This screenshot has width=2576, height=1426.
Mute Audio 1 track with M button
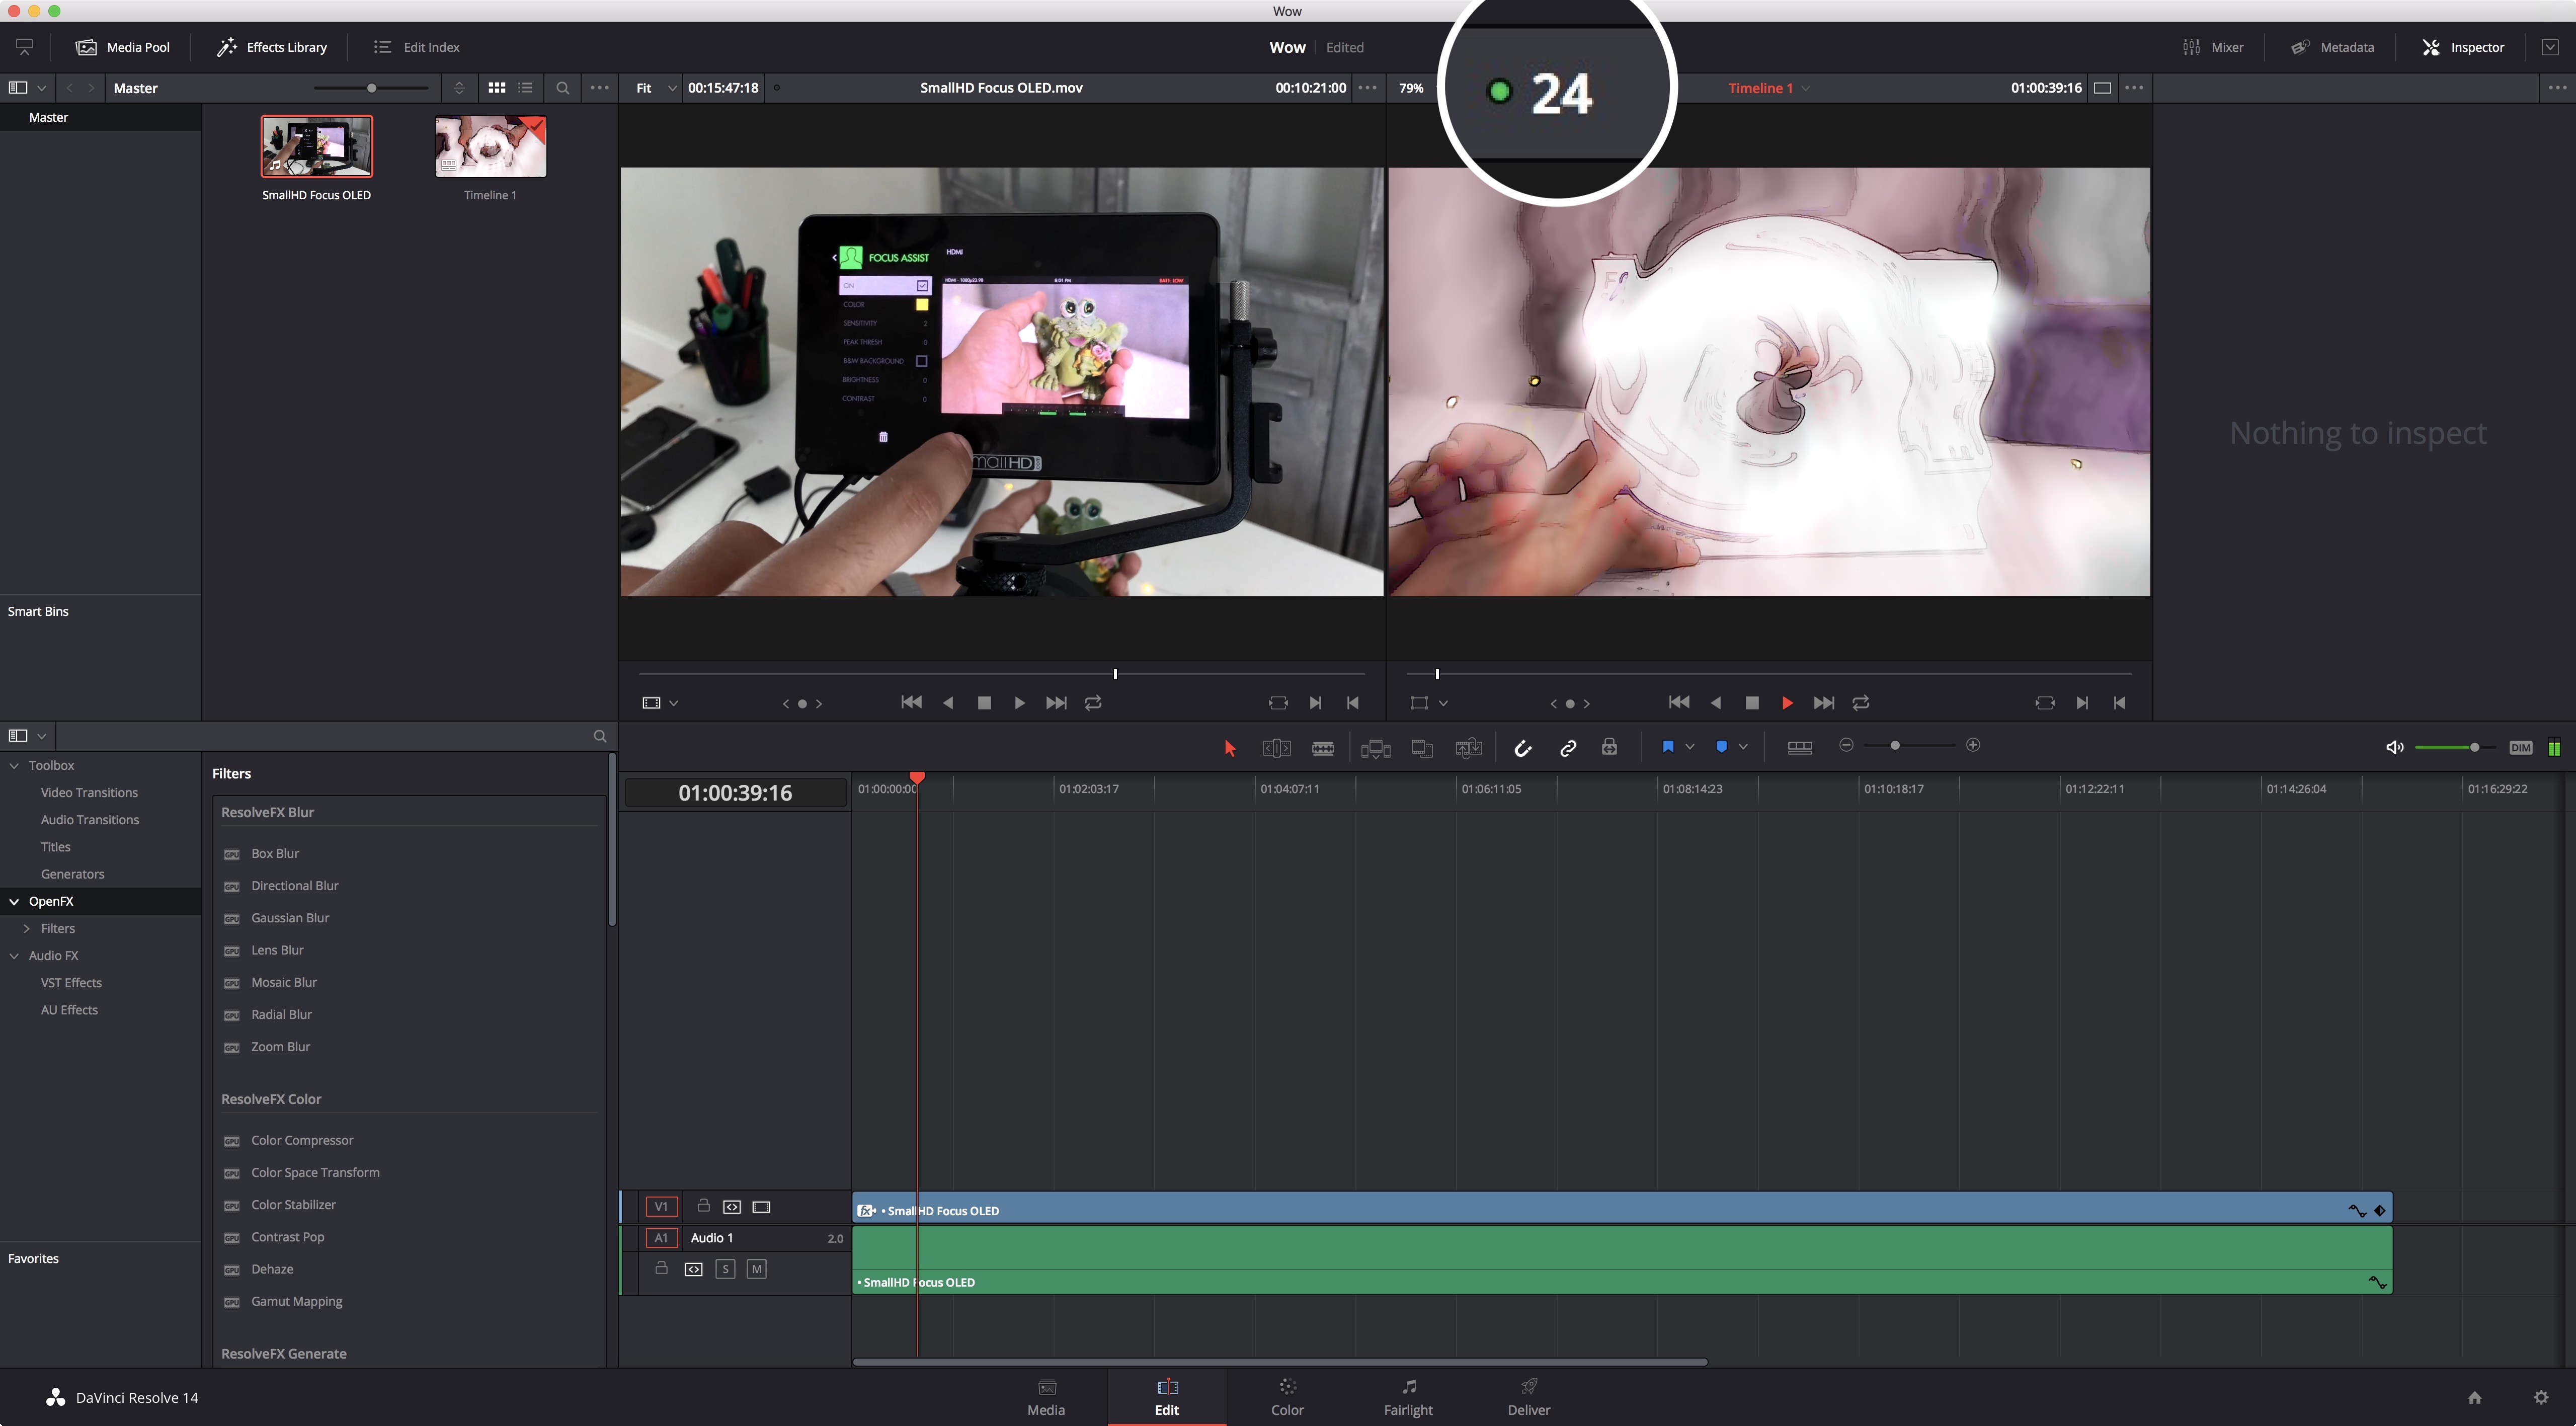pos(757,1269)
